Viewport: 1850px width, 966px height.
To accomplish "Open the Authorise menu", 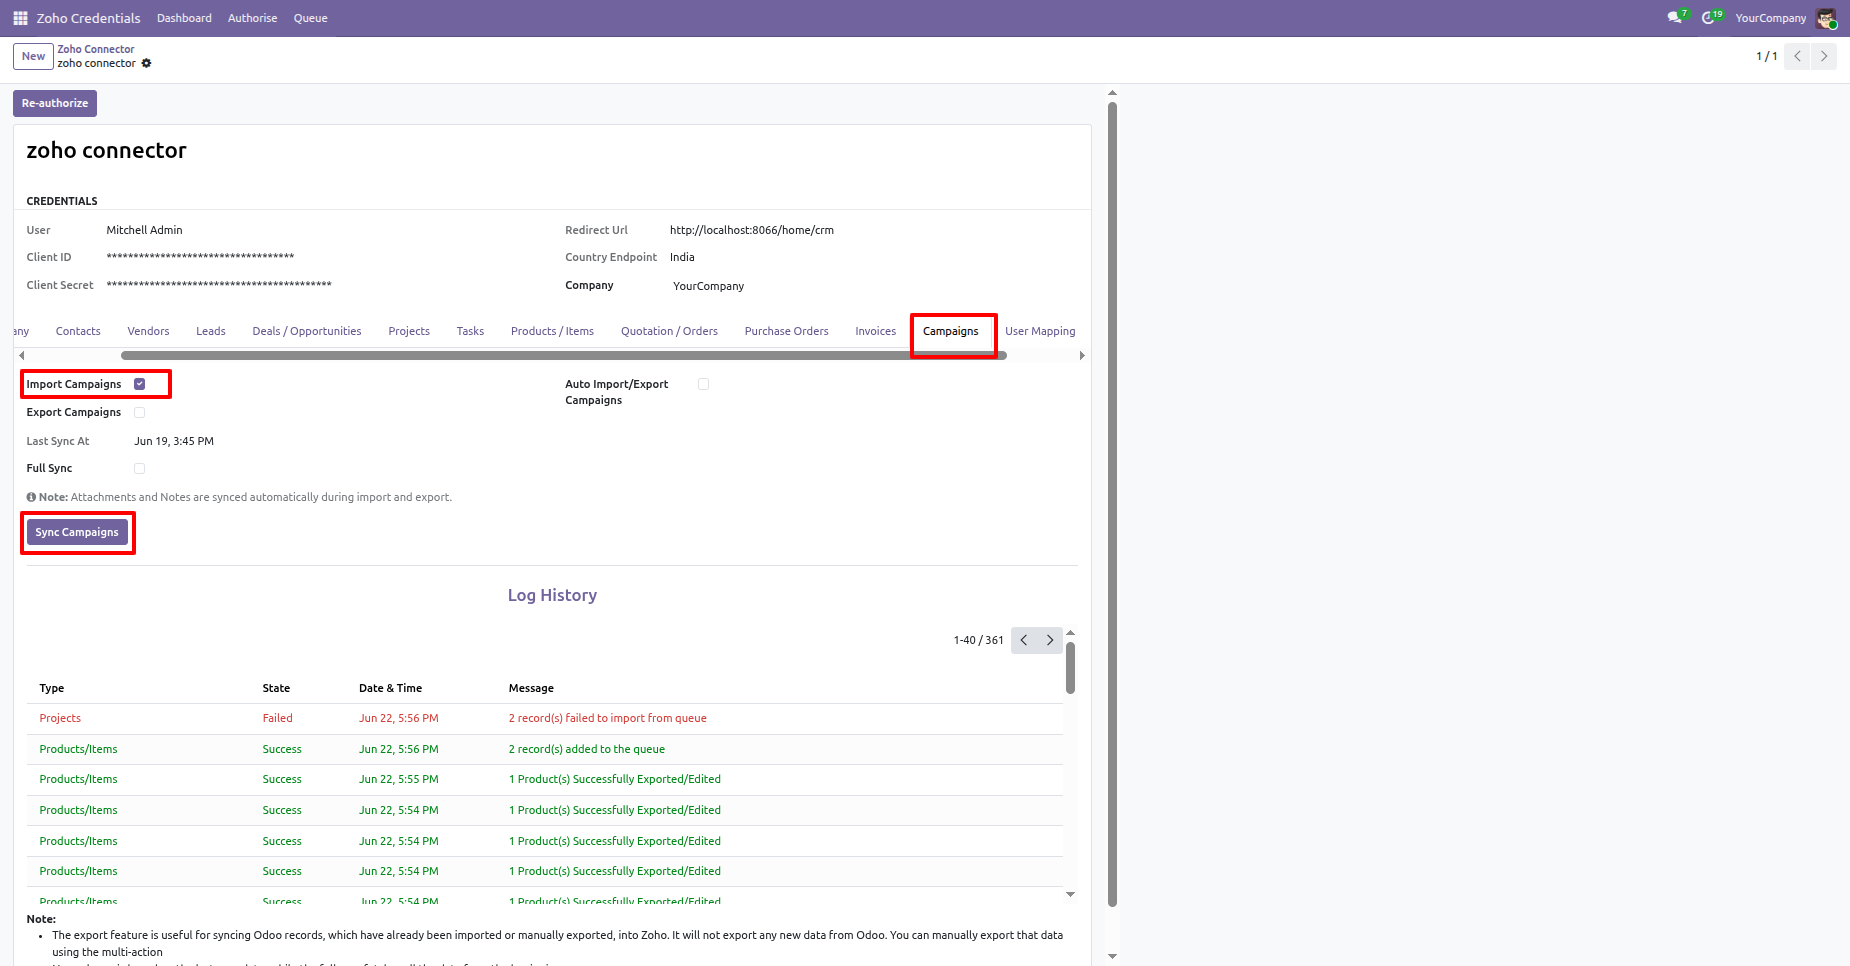I will [252, 18].
